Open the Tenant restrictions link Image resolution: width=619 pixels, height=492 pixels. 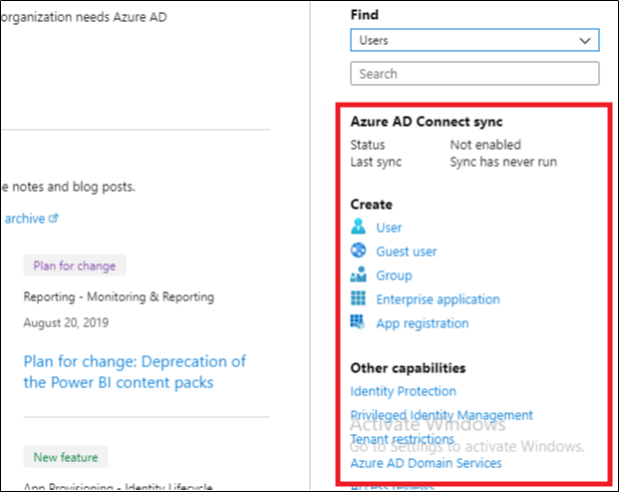[402, 439]
